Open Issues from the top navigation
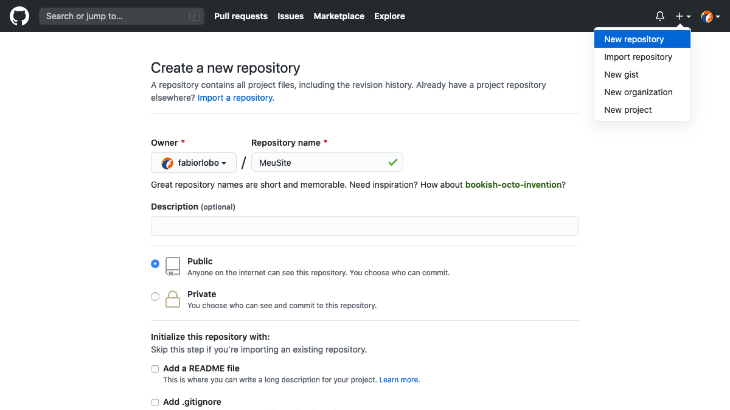This screenshot has width=730, height=410. (291, 16)
